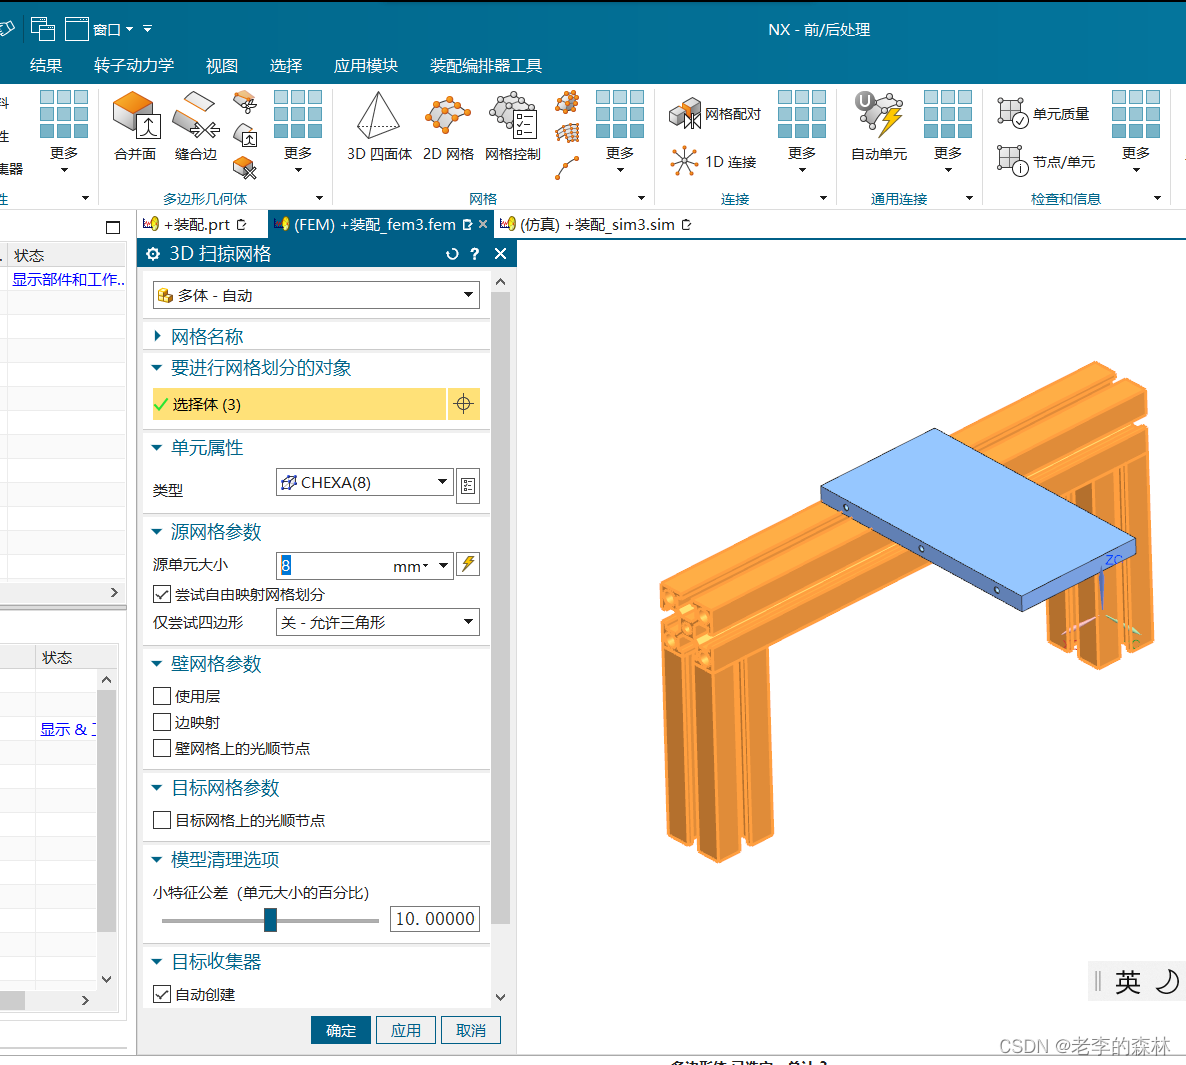Click the 合并面 merge face icon
The image size is (1186, 1065).
135,115
